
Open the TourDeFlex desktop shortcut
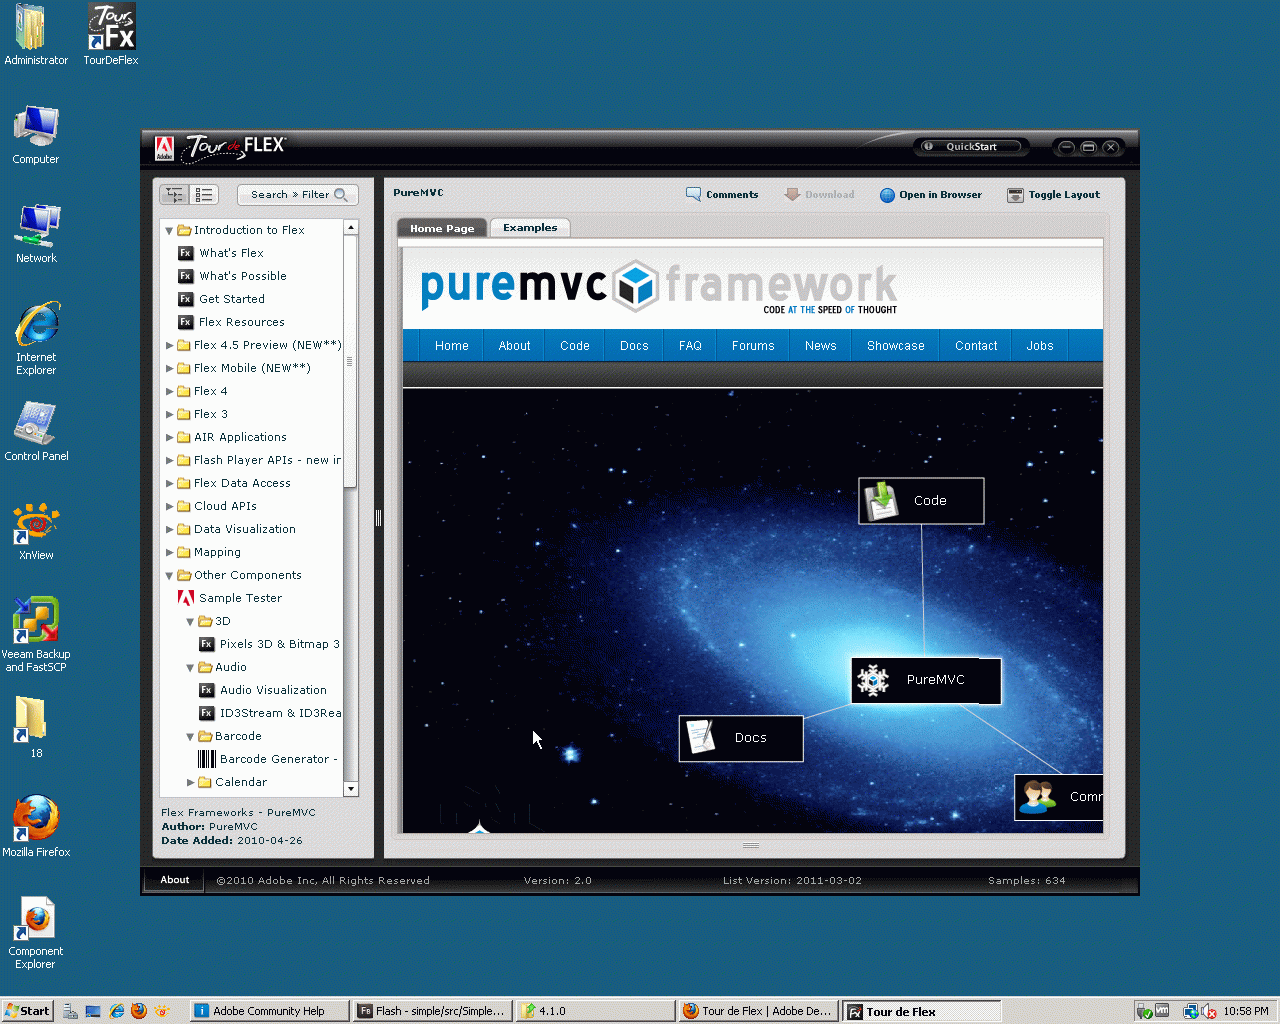pyautogui.click(x=110, y=35)
